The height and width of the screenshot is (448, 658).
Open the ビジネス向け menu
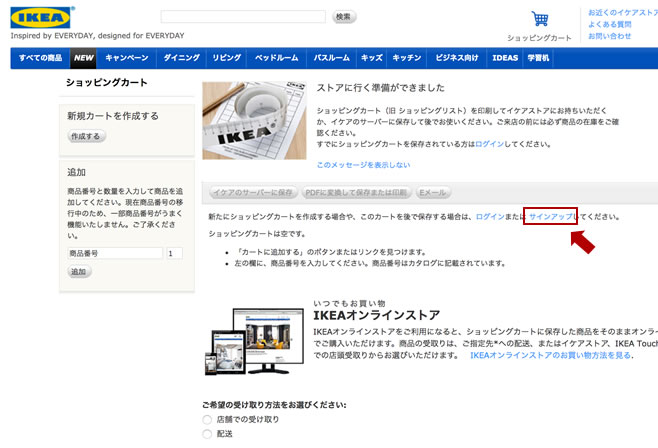tap(457, 58)
